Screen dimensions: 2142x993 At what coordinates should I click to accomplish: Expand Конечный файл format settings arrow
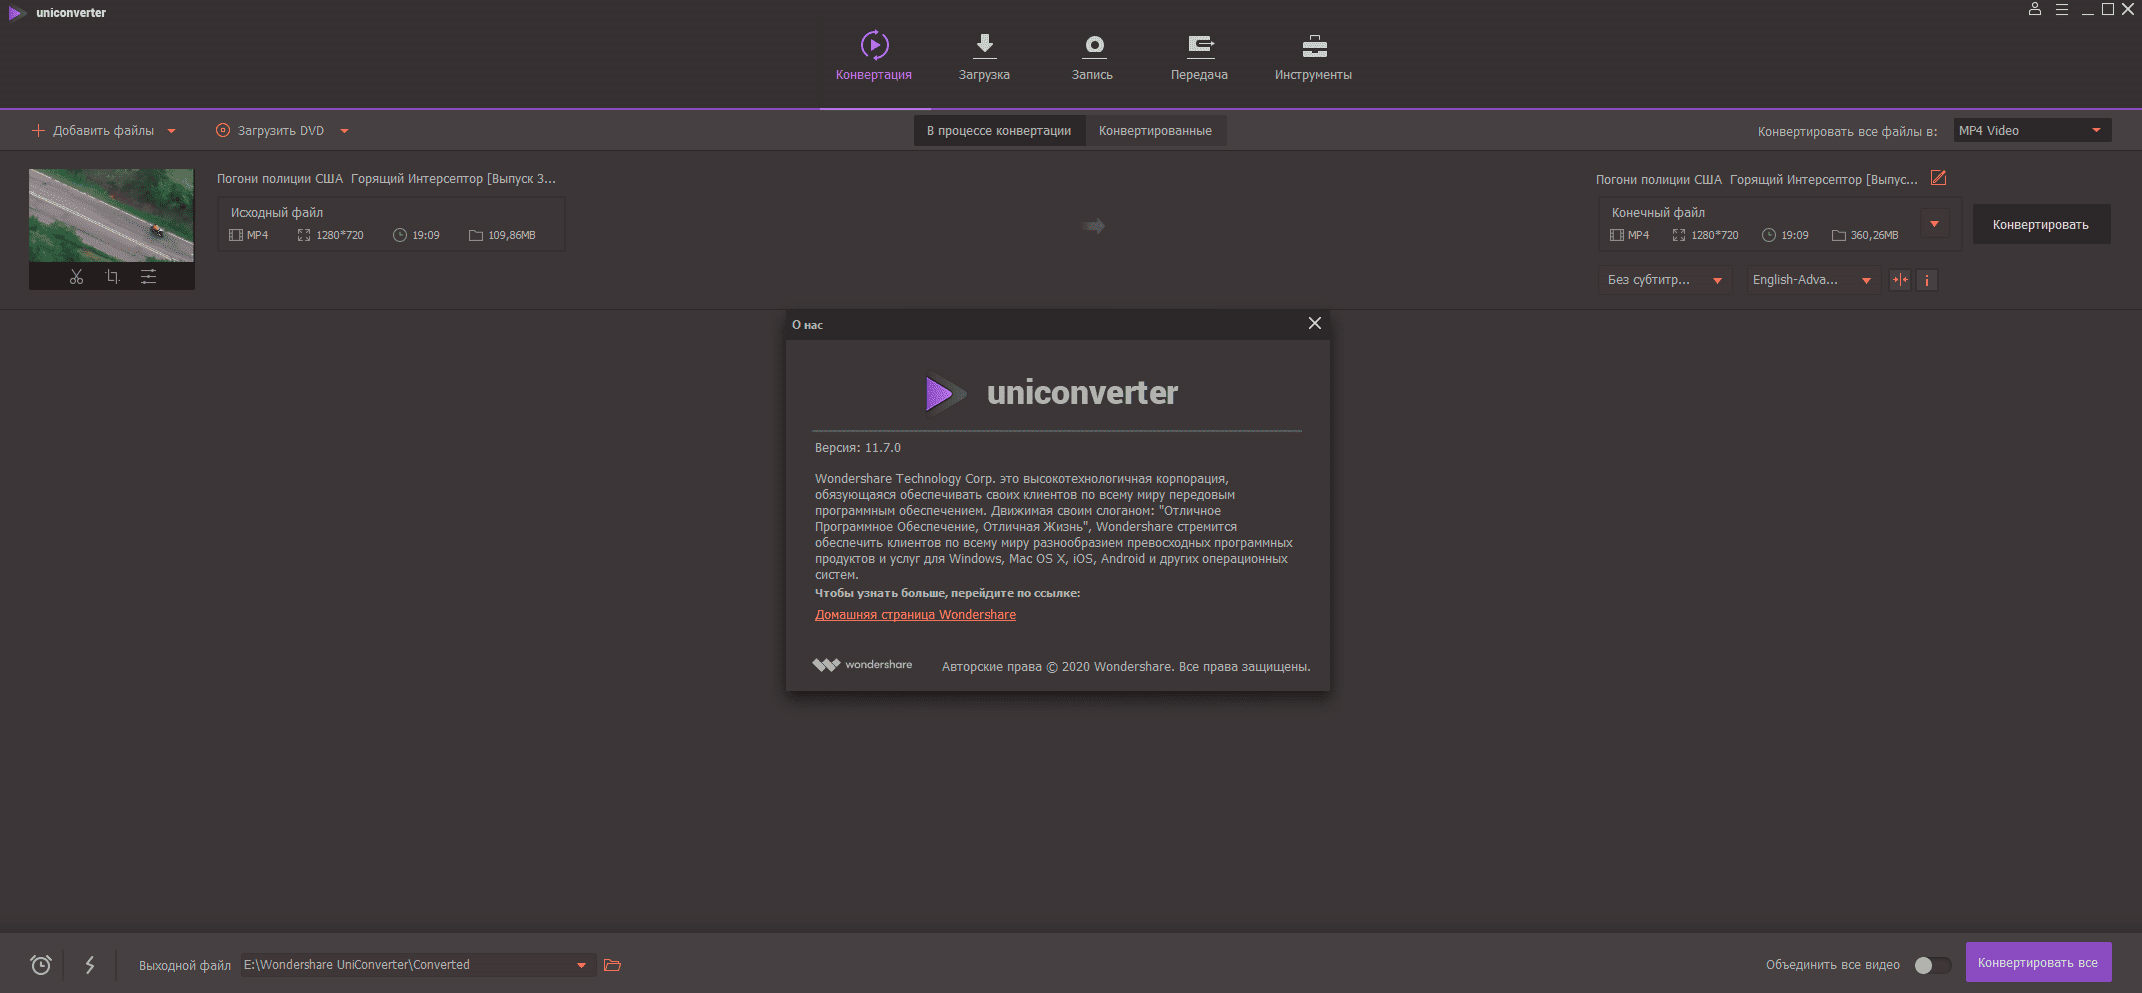(1934, 224)
